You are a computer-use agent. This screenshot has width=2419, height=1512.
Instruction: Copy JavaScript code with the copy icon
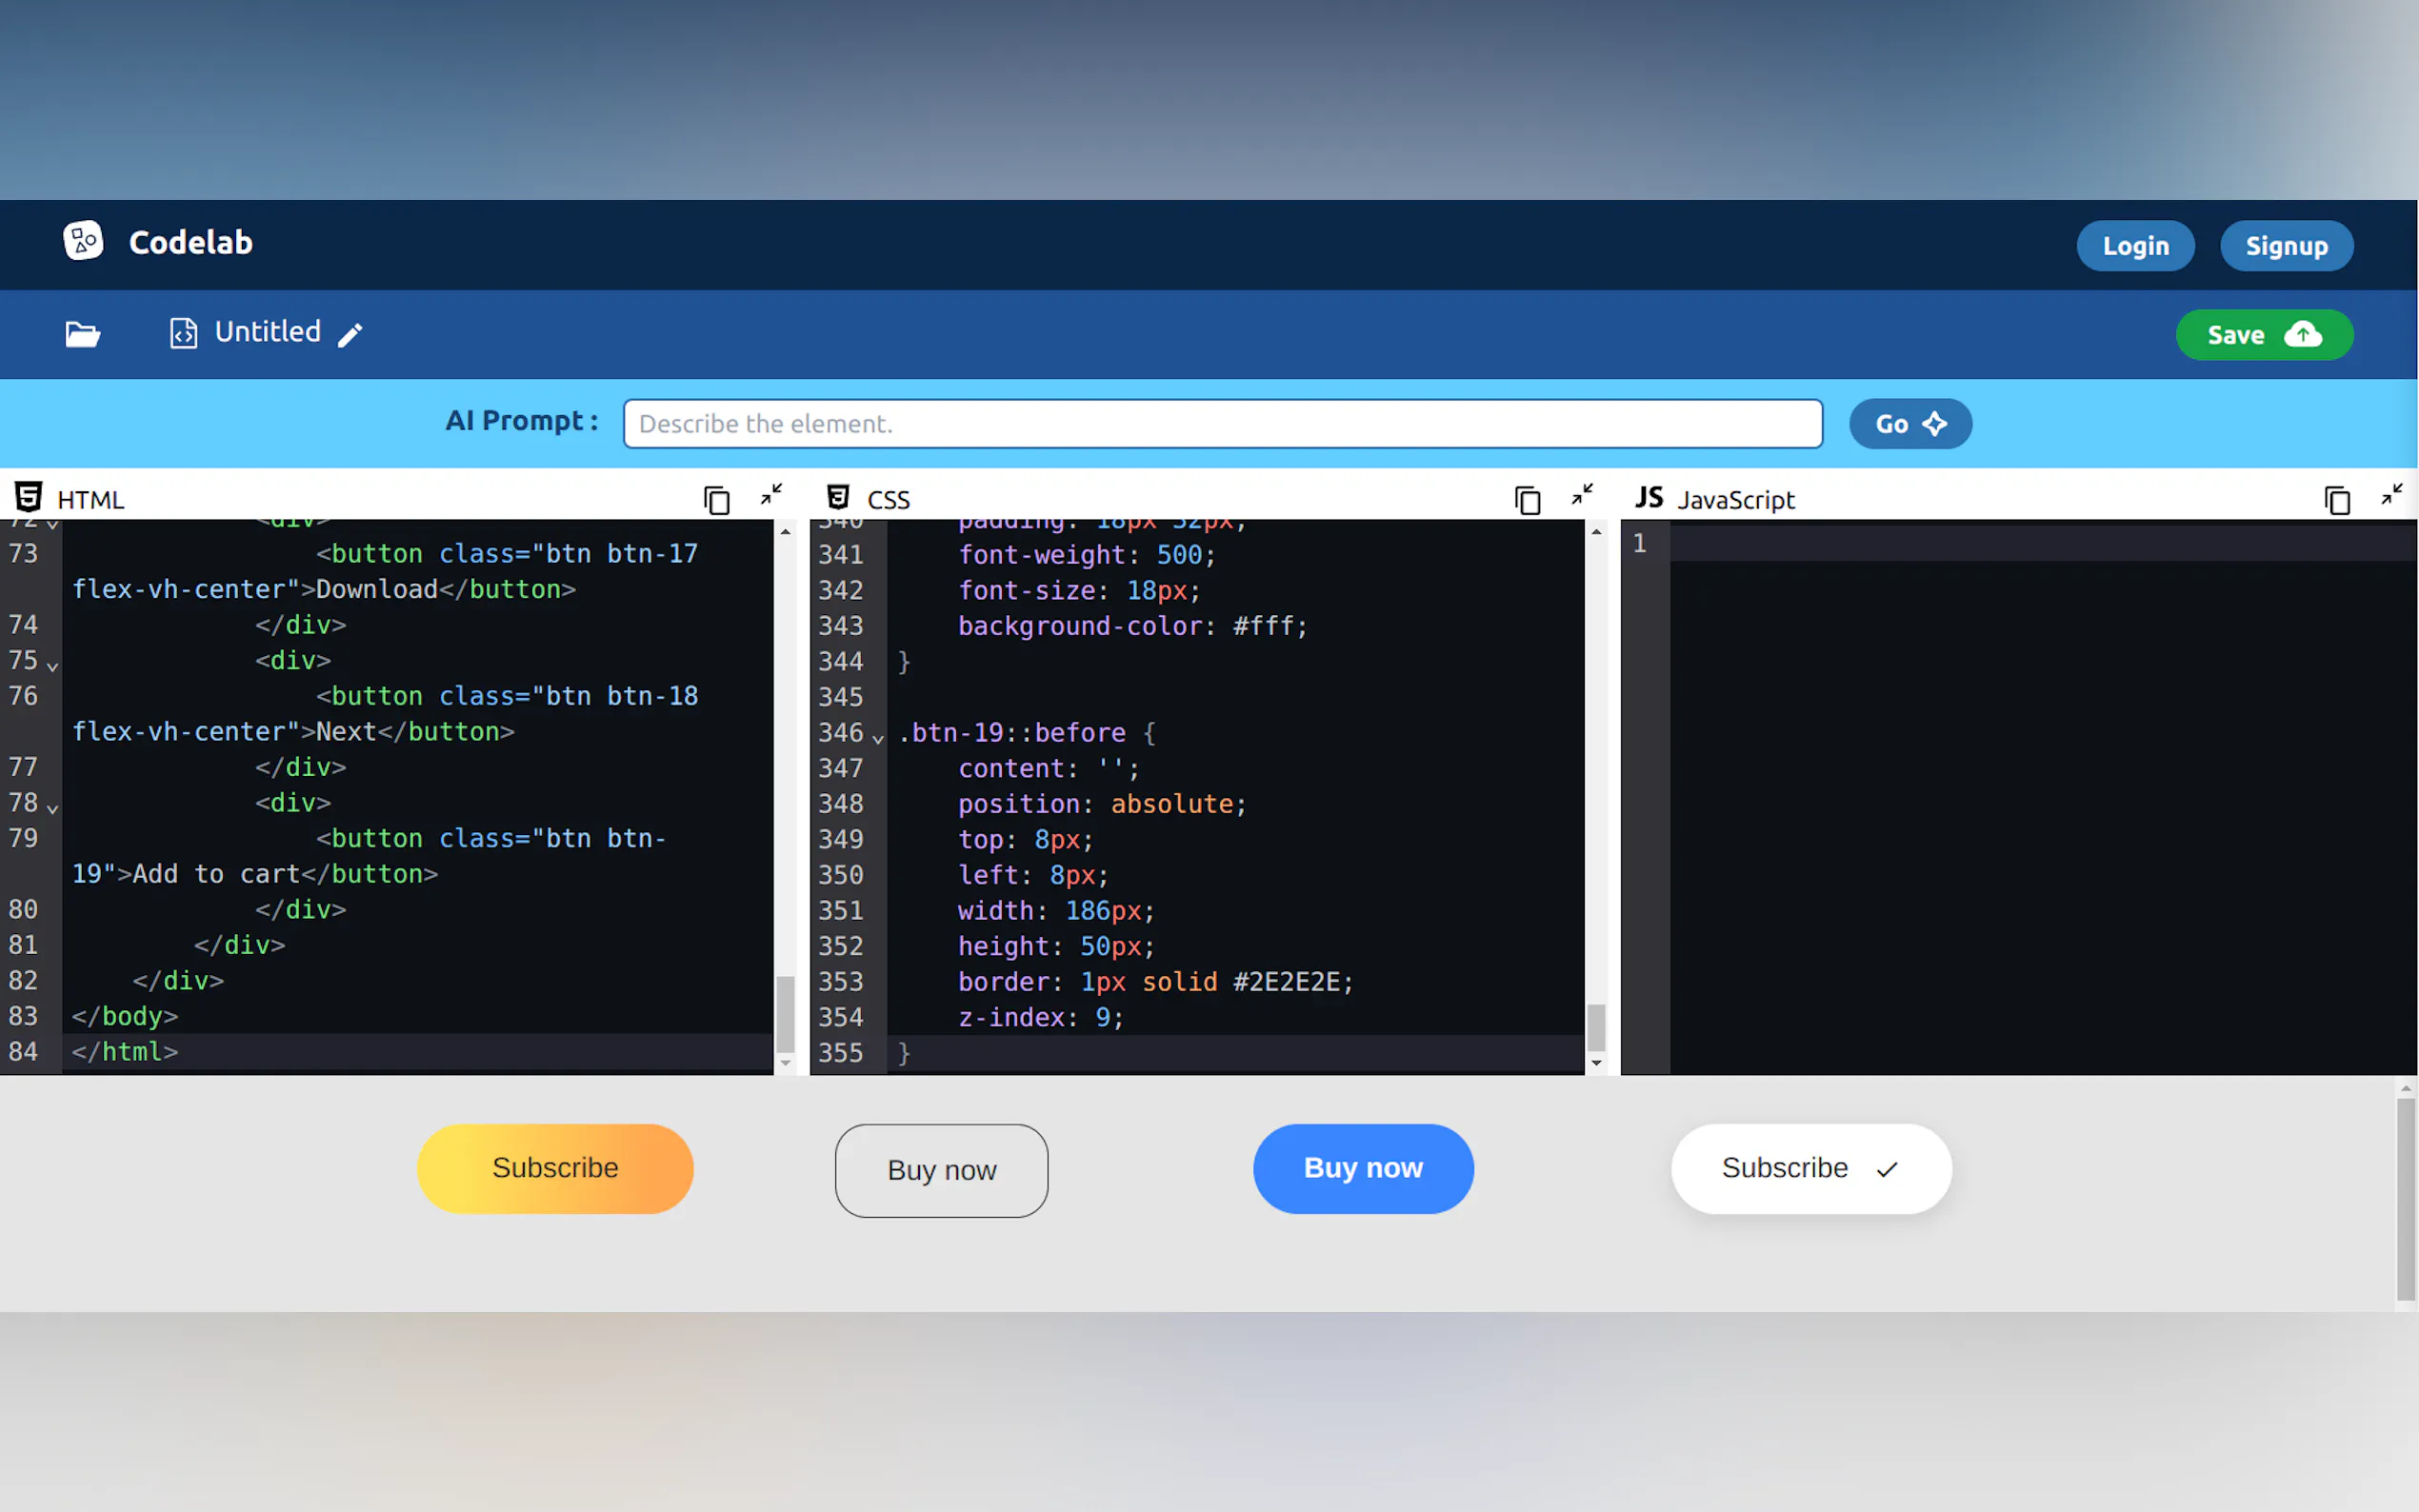(x=2337, y=500)
